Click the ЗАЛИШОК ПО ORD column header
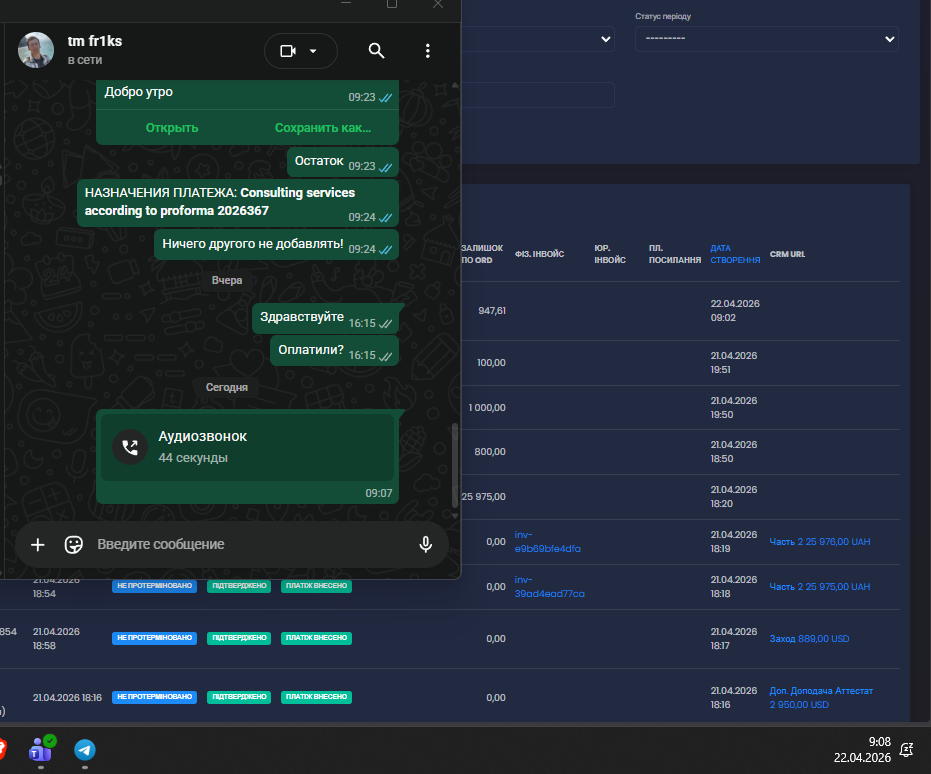Screen dimensions: 931x774 point(482,254)
